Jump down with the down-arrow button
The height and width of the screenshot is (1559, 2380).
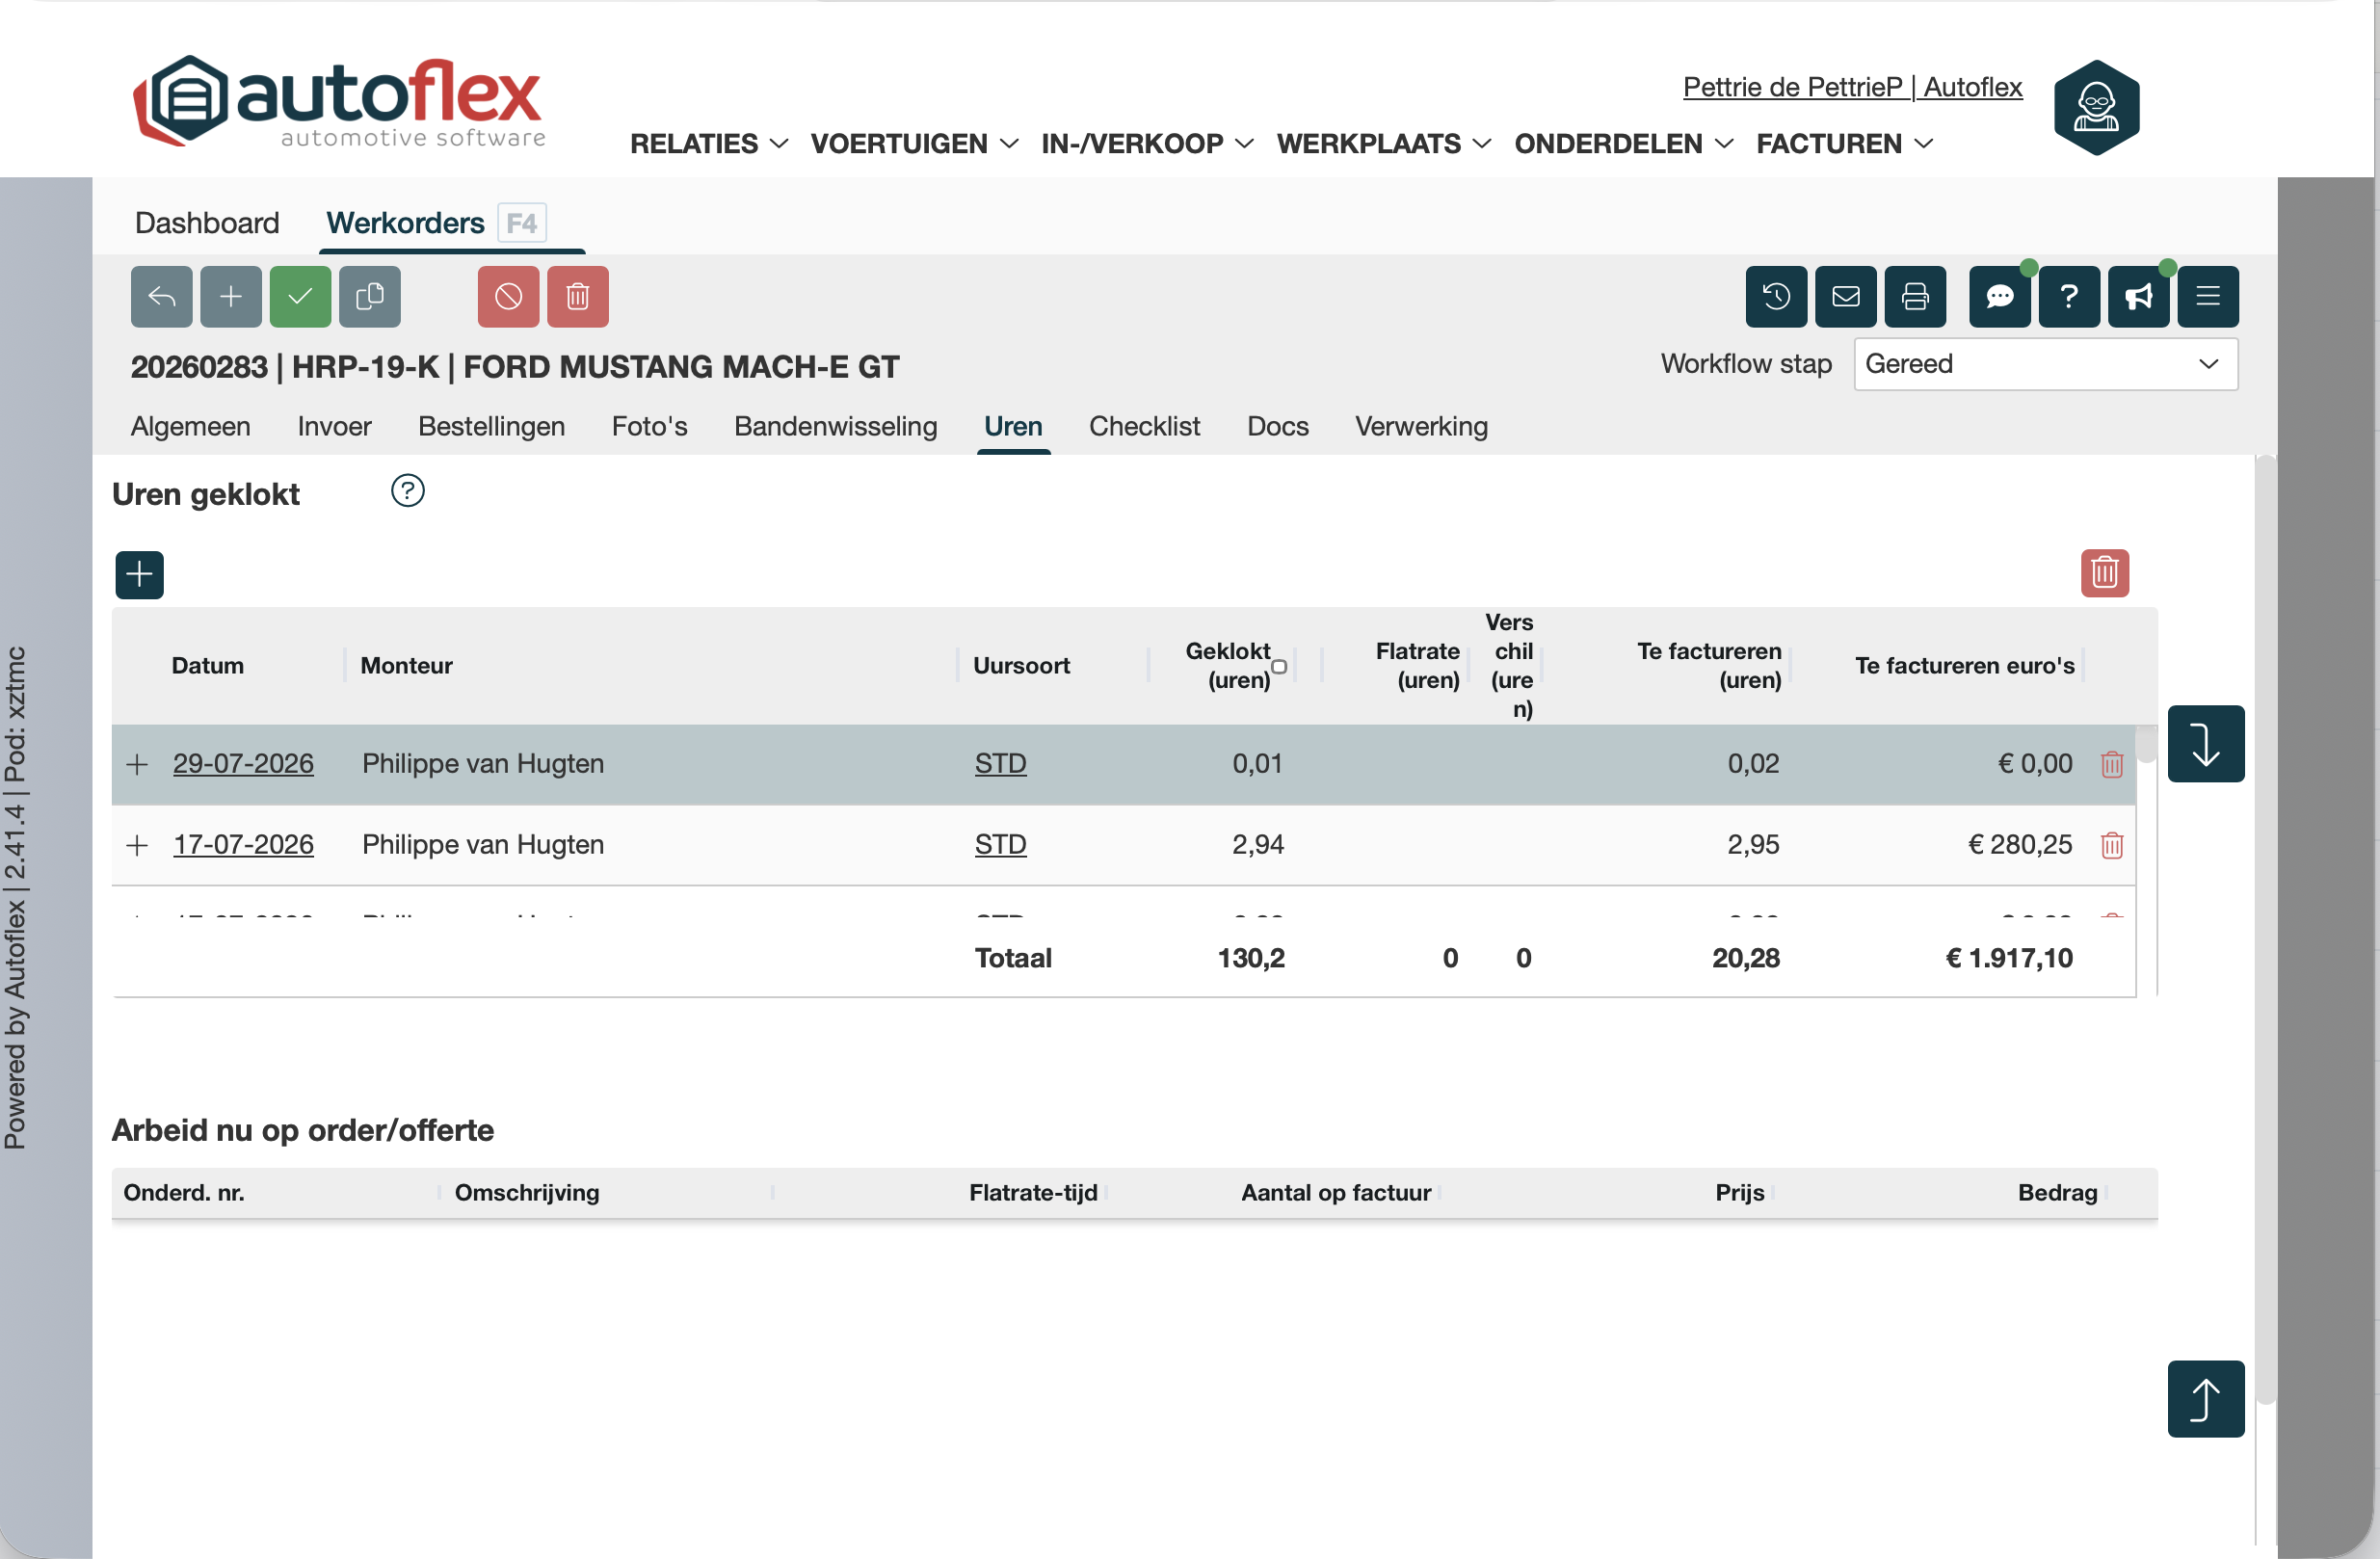(2205, 743)
